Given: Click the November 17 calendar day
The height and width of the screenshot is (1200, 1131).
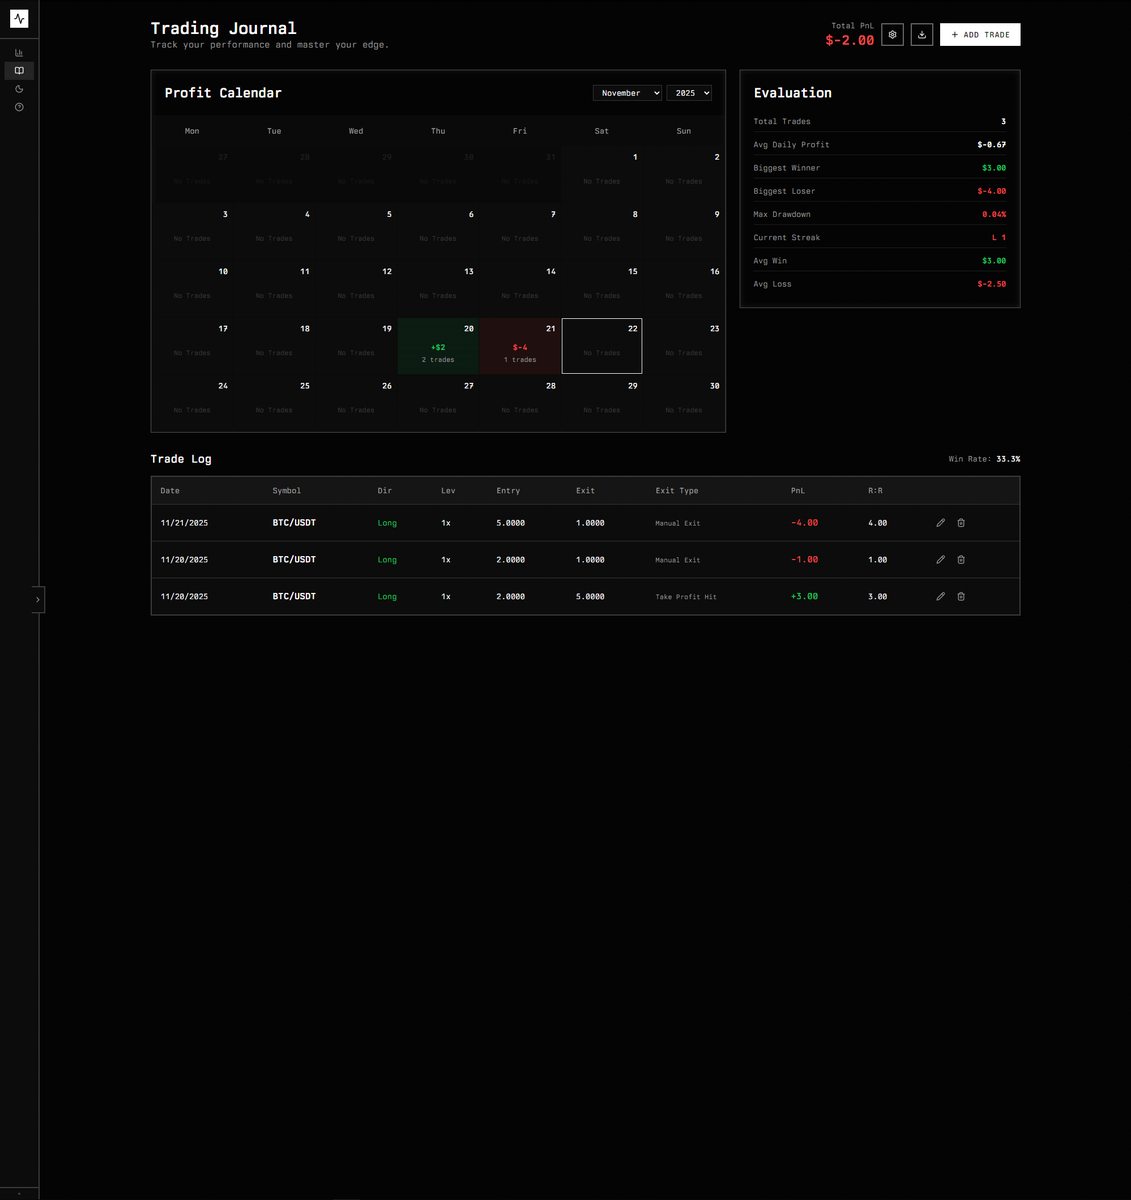Looking at the screenshot, I should click(192, 346).
